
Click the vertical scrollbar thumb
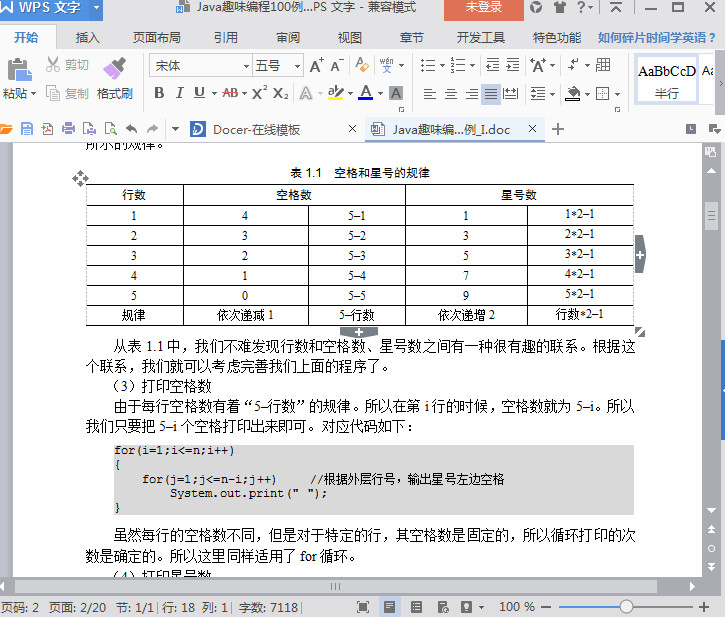coord(711,216)
